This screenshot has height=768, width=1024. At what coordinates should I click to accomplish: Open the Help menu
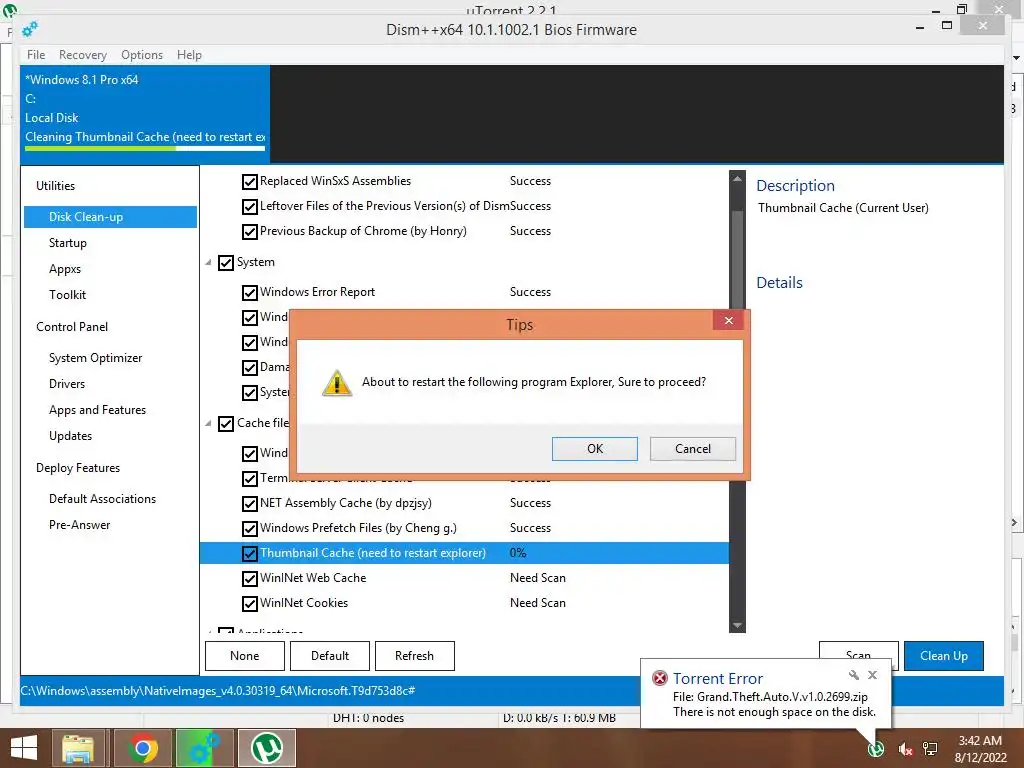coord(189,55)
